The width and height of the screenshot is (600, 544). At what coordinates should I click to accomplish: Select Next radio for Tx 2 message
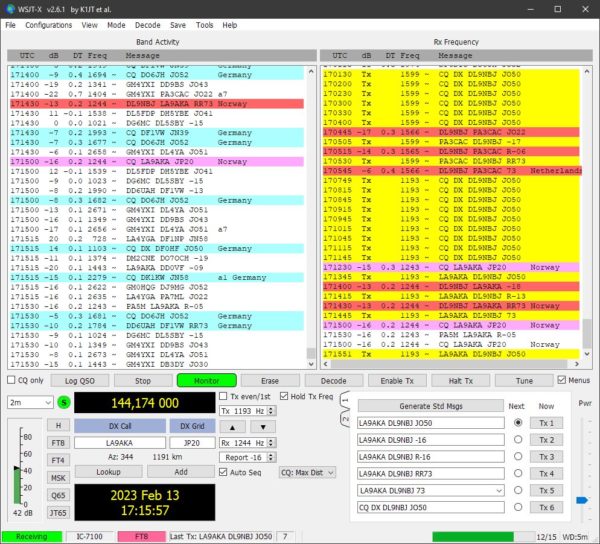(518, 440)
